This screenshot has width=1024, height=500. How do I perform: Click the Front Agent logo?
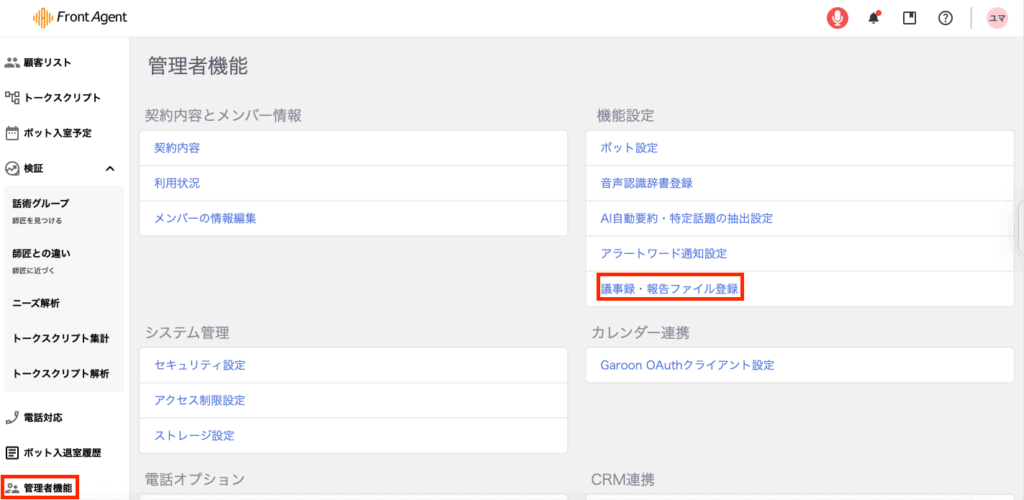pos(80,18)
